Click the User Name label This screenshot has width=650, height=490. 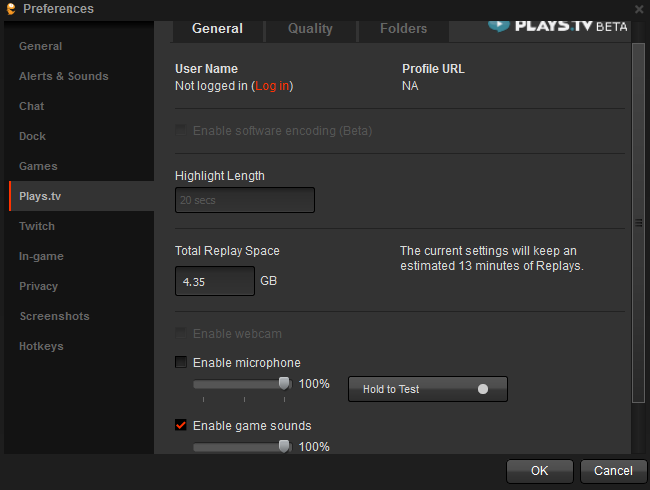click(206, 69)
